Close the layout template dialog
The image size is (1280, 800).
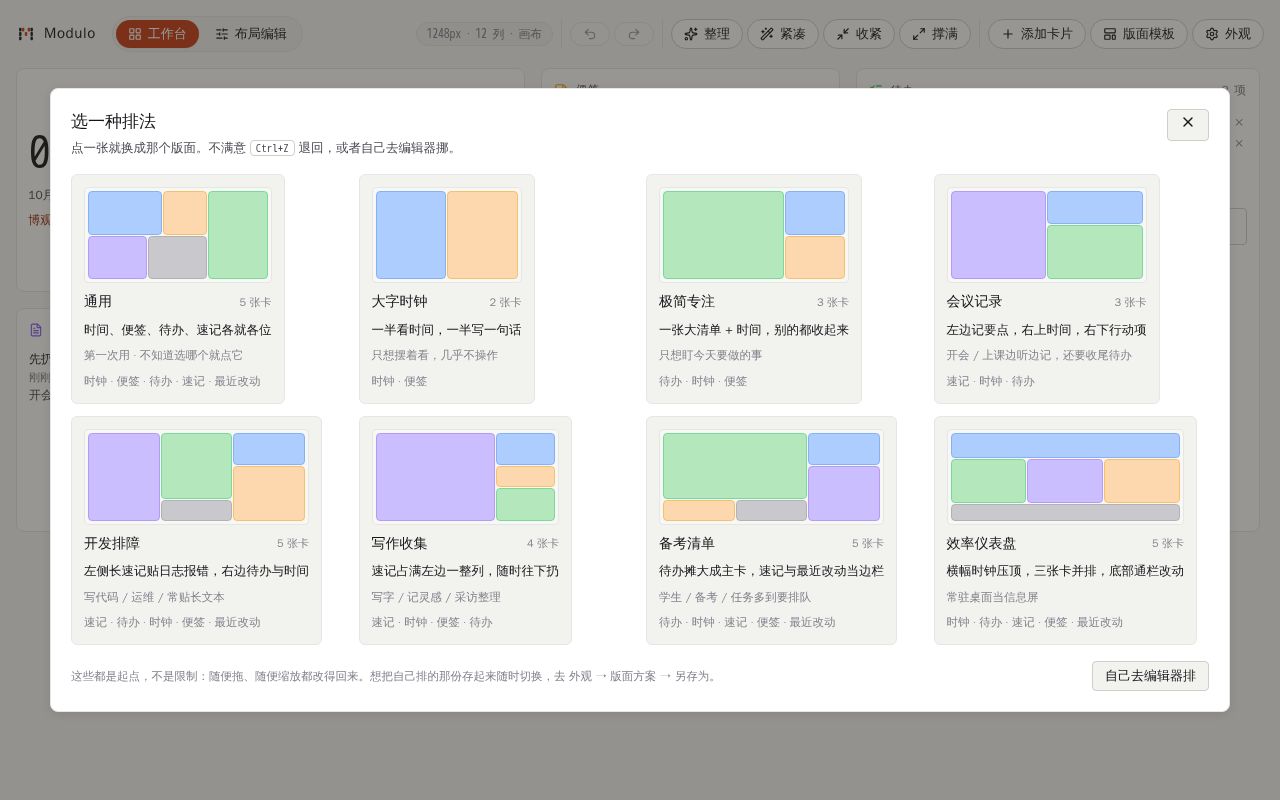pos(1187,124)
